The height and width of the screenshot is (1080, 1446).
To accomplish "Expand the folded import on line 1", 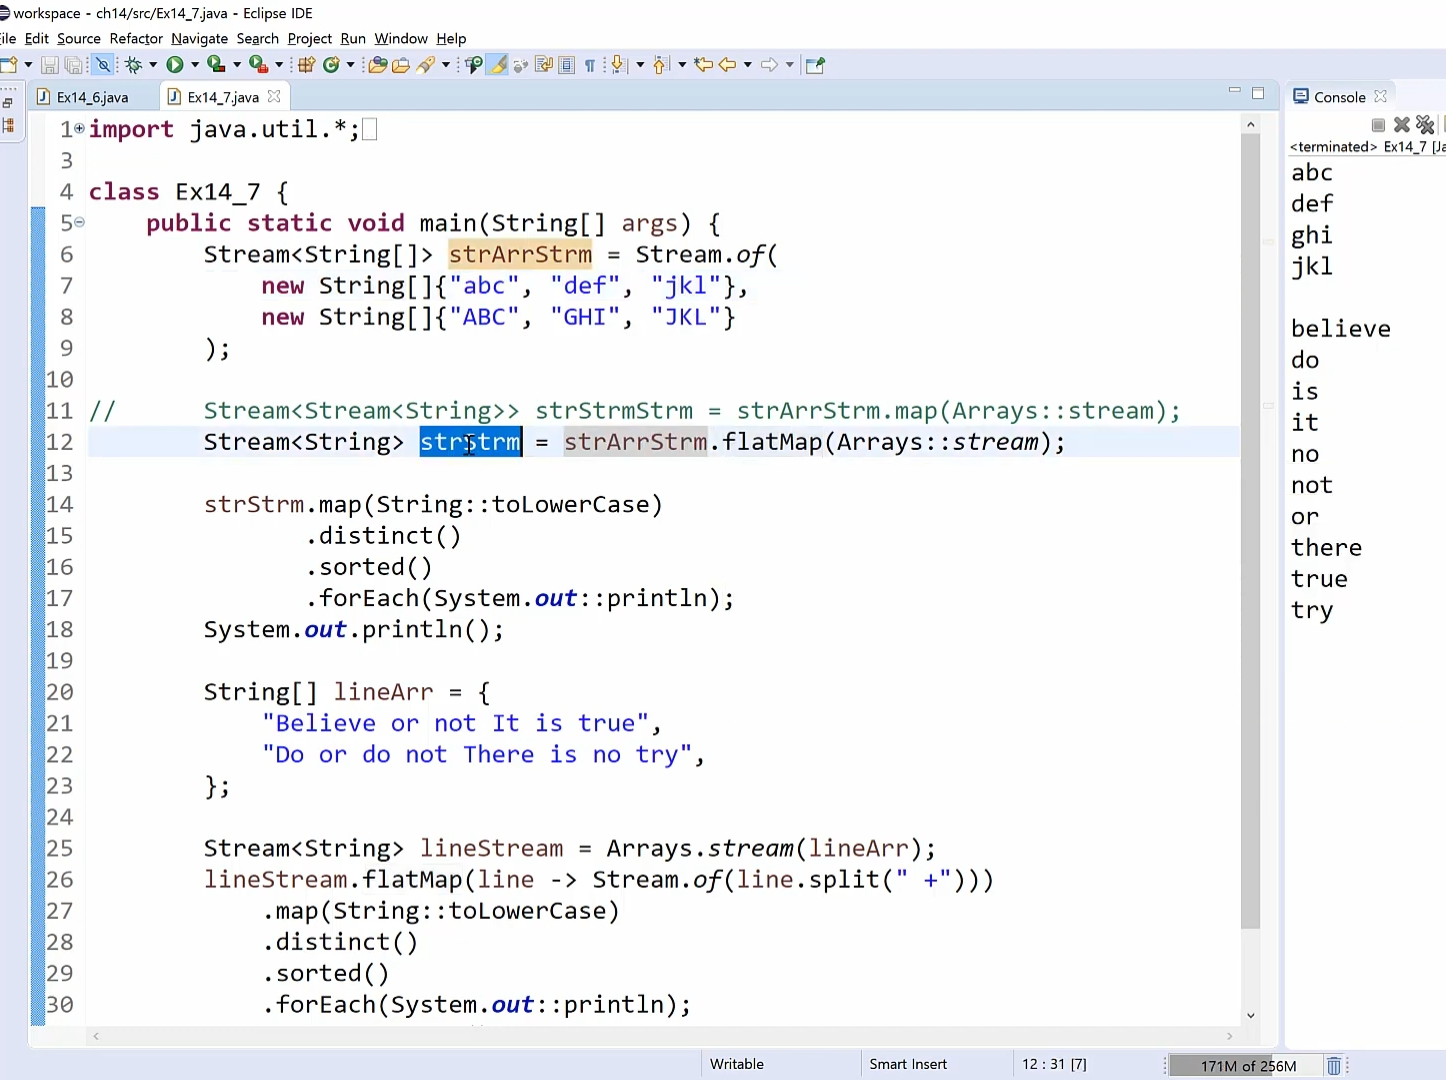I will 79,128.
